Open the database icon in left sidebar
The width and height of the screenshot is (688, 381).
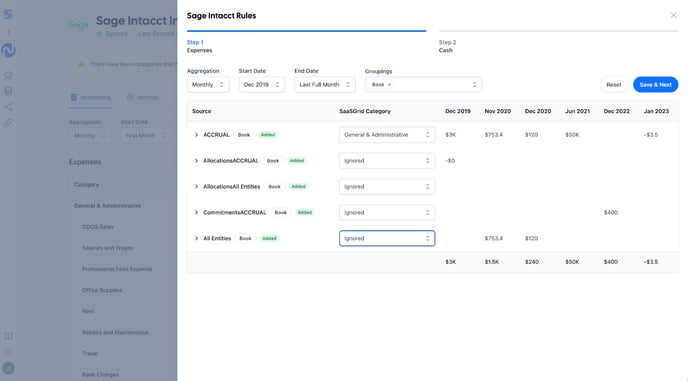(x=8, y=91)
